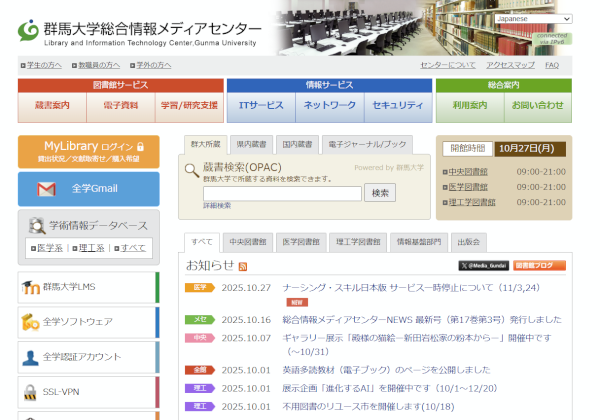Open the 教職員の方へ link

point(99,65)
